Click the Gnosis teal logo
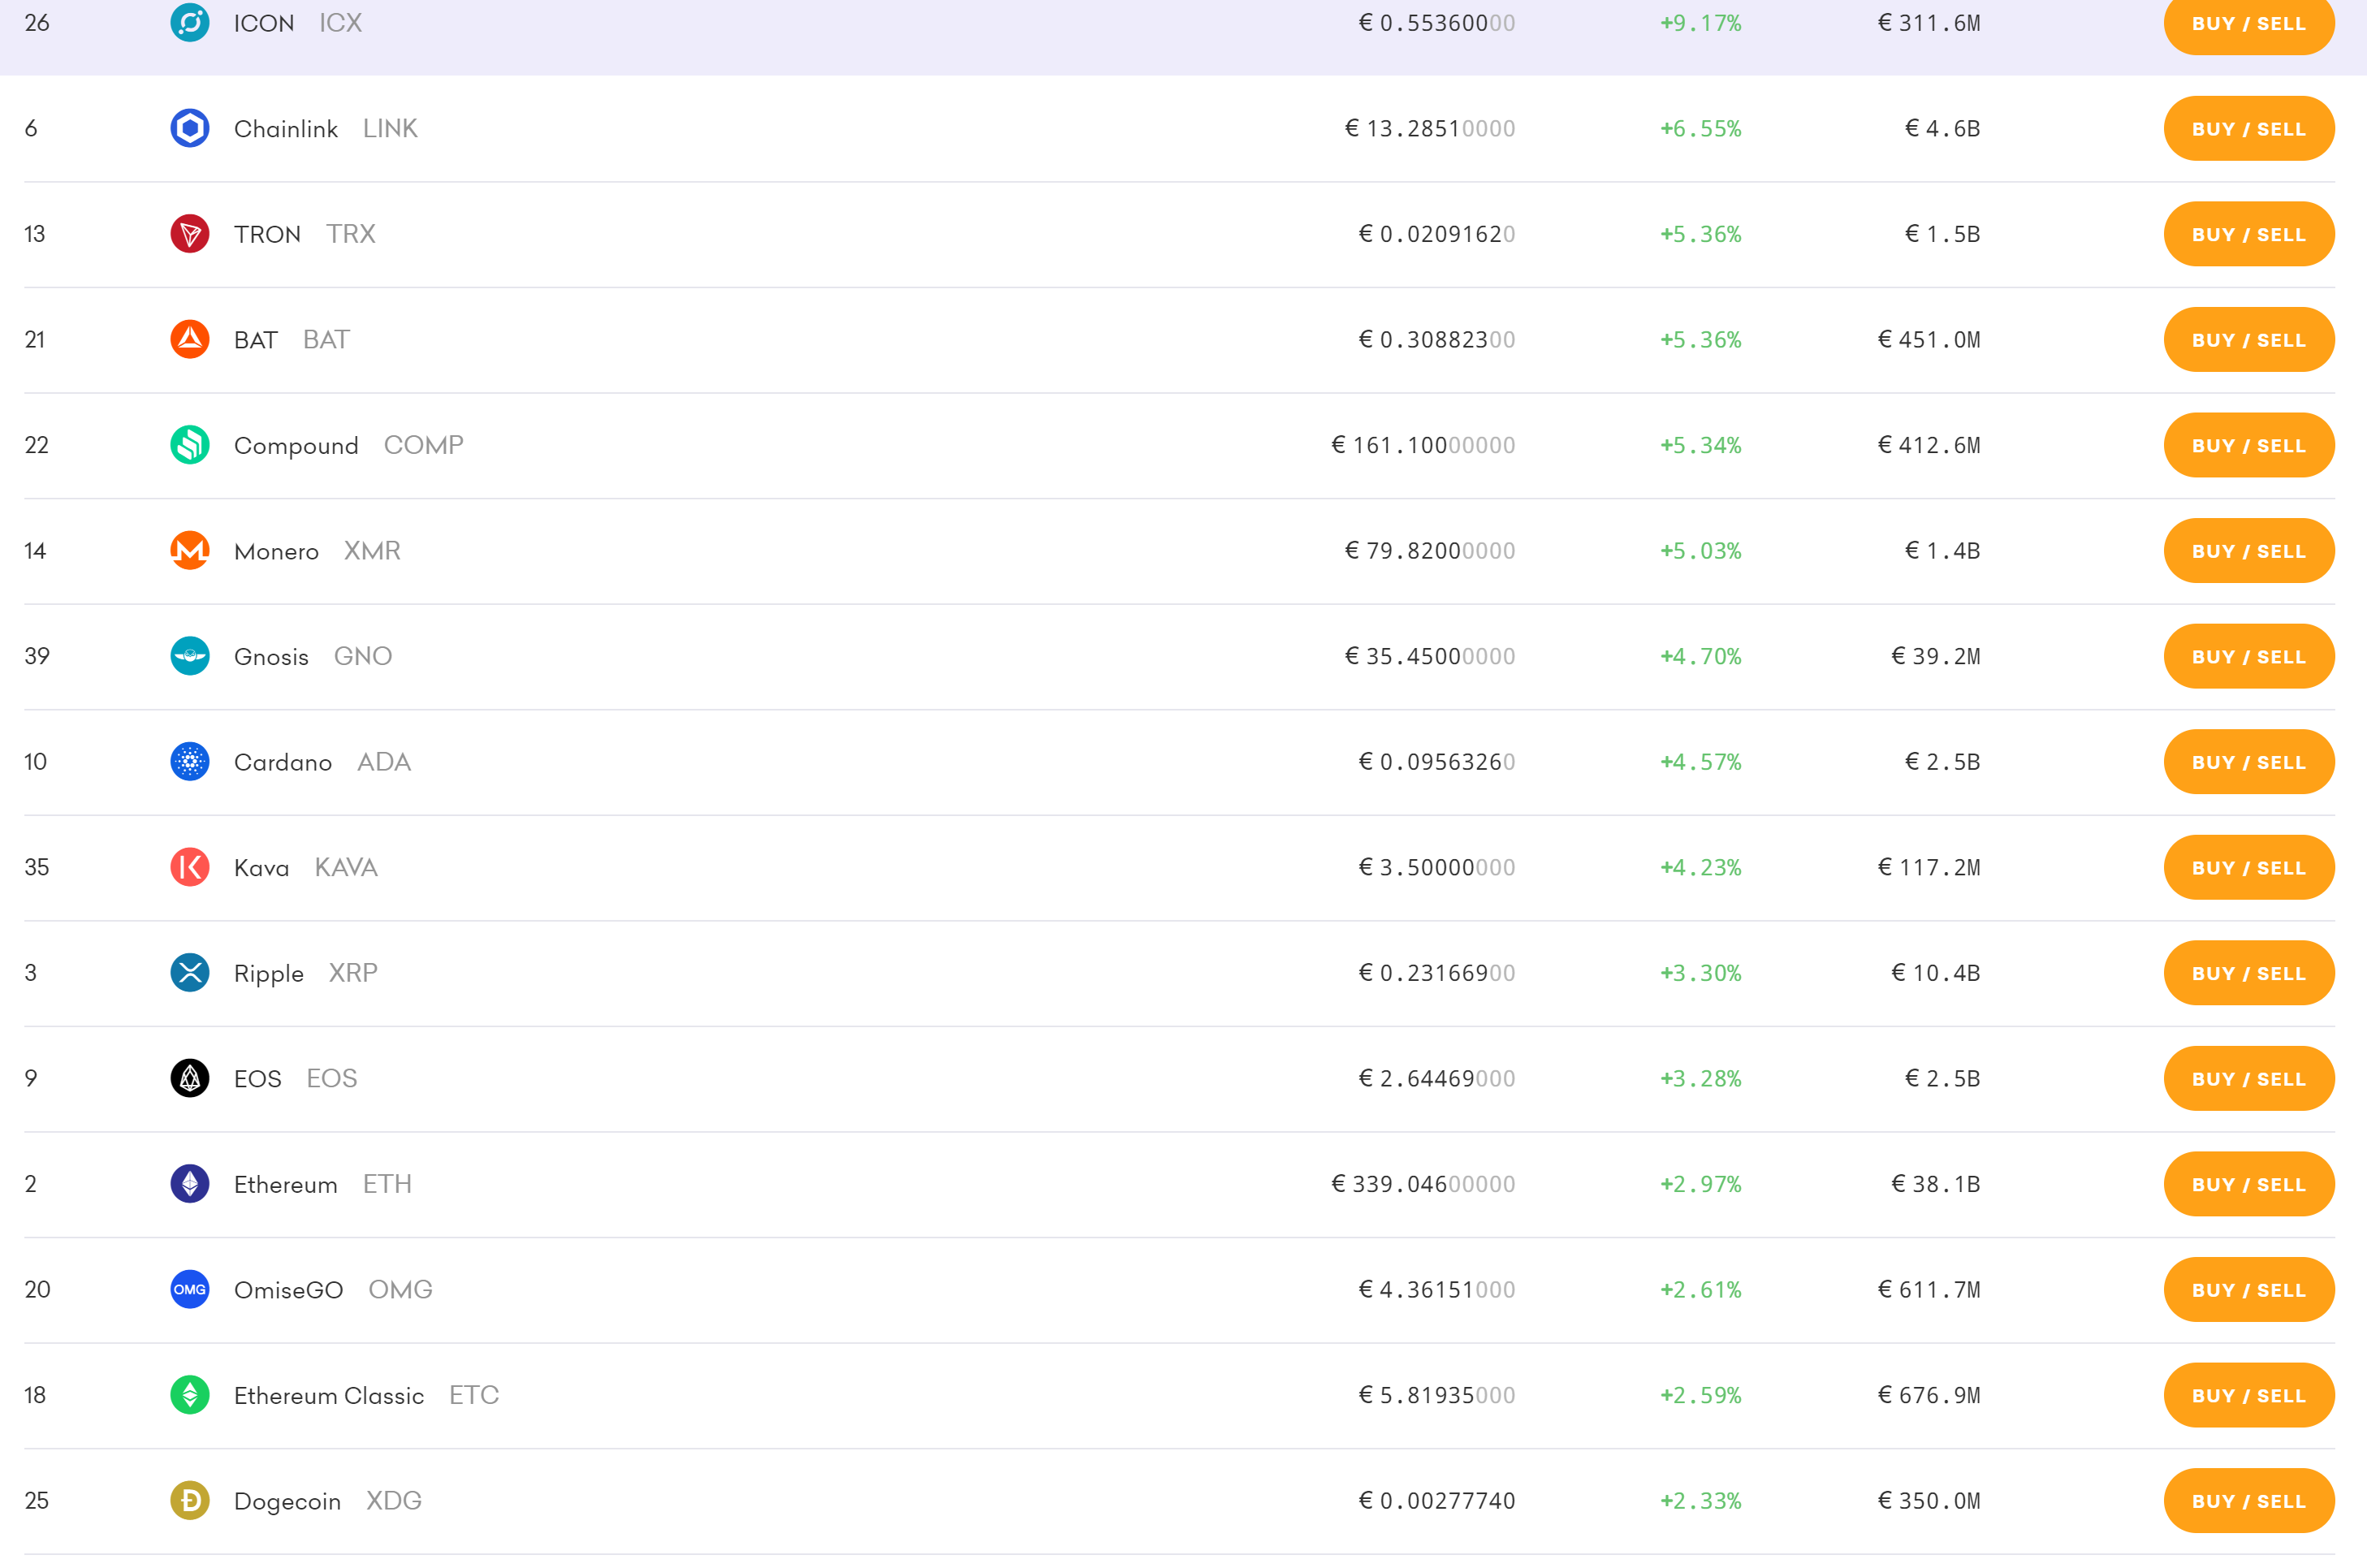 (190, 656)
